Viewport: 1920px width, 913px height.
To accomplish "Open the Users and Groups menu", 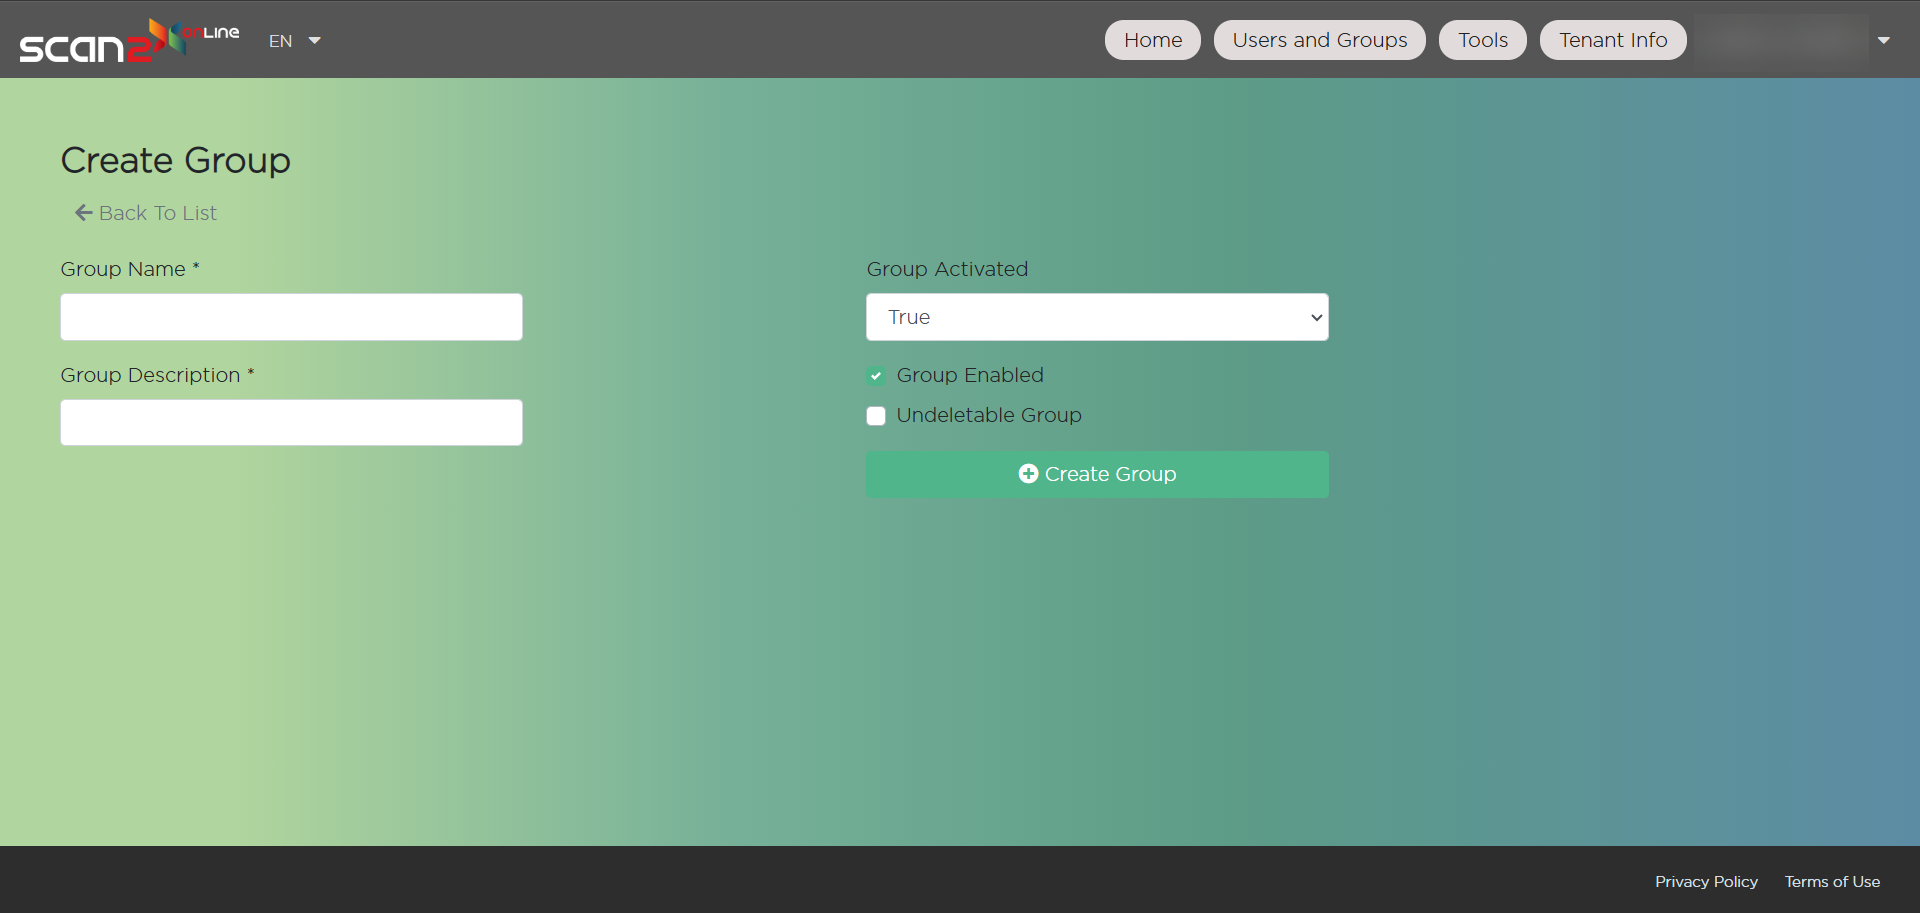I will [x=1319, y=40].
